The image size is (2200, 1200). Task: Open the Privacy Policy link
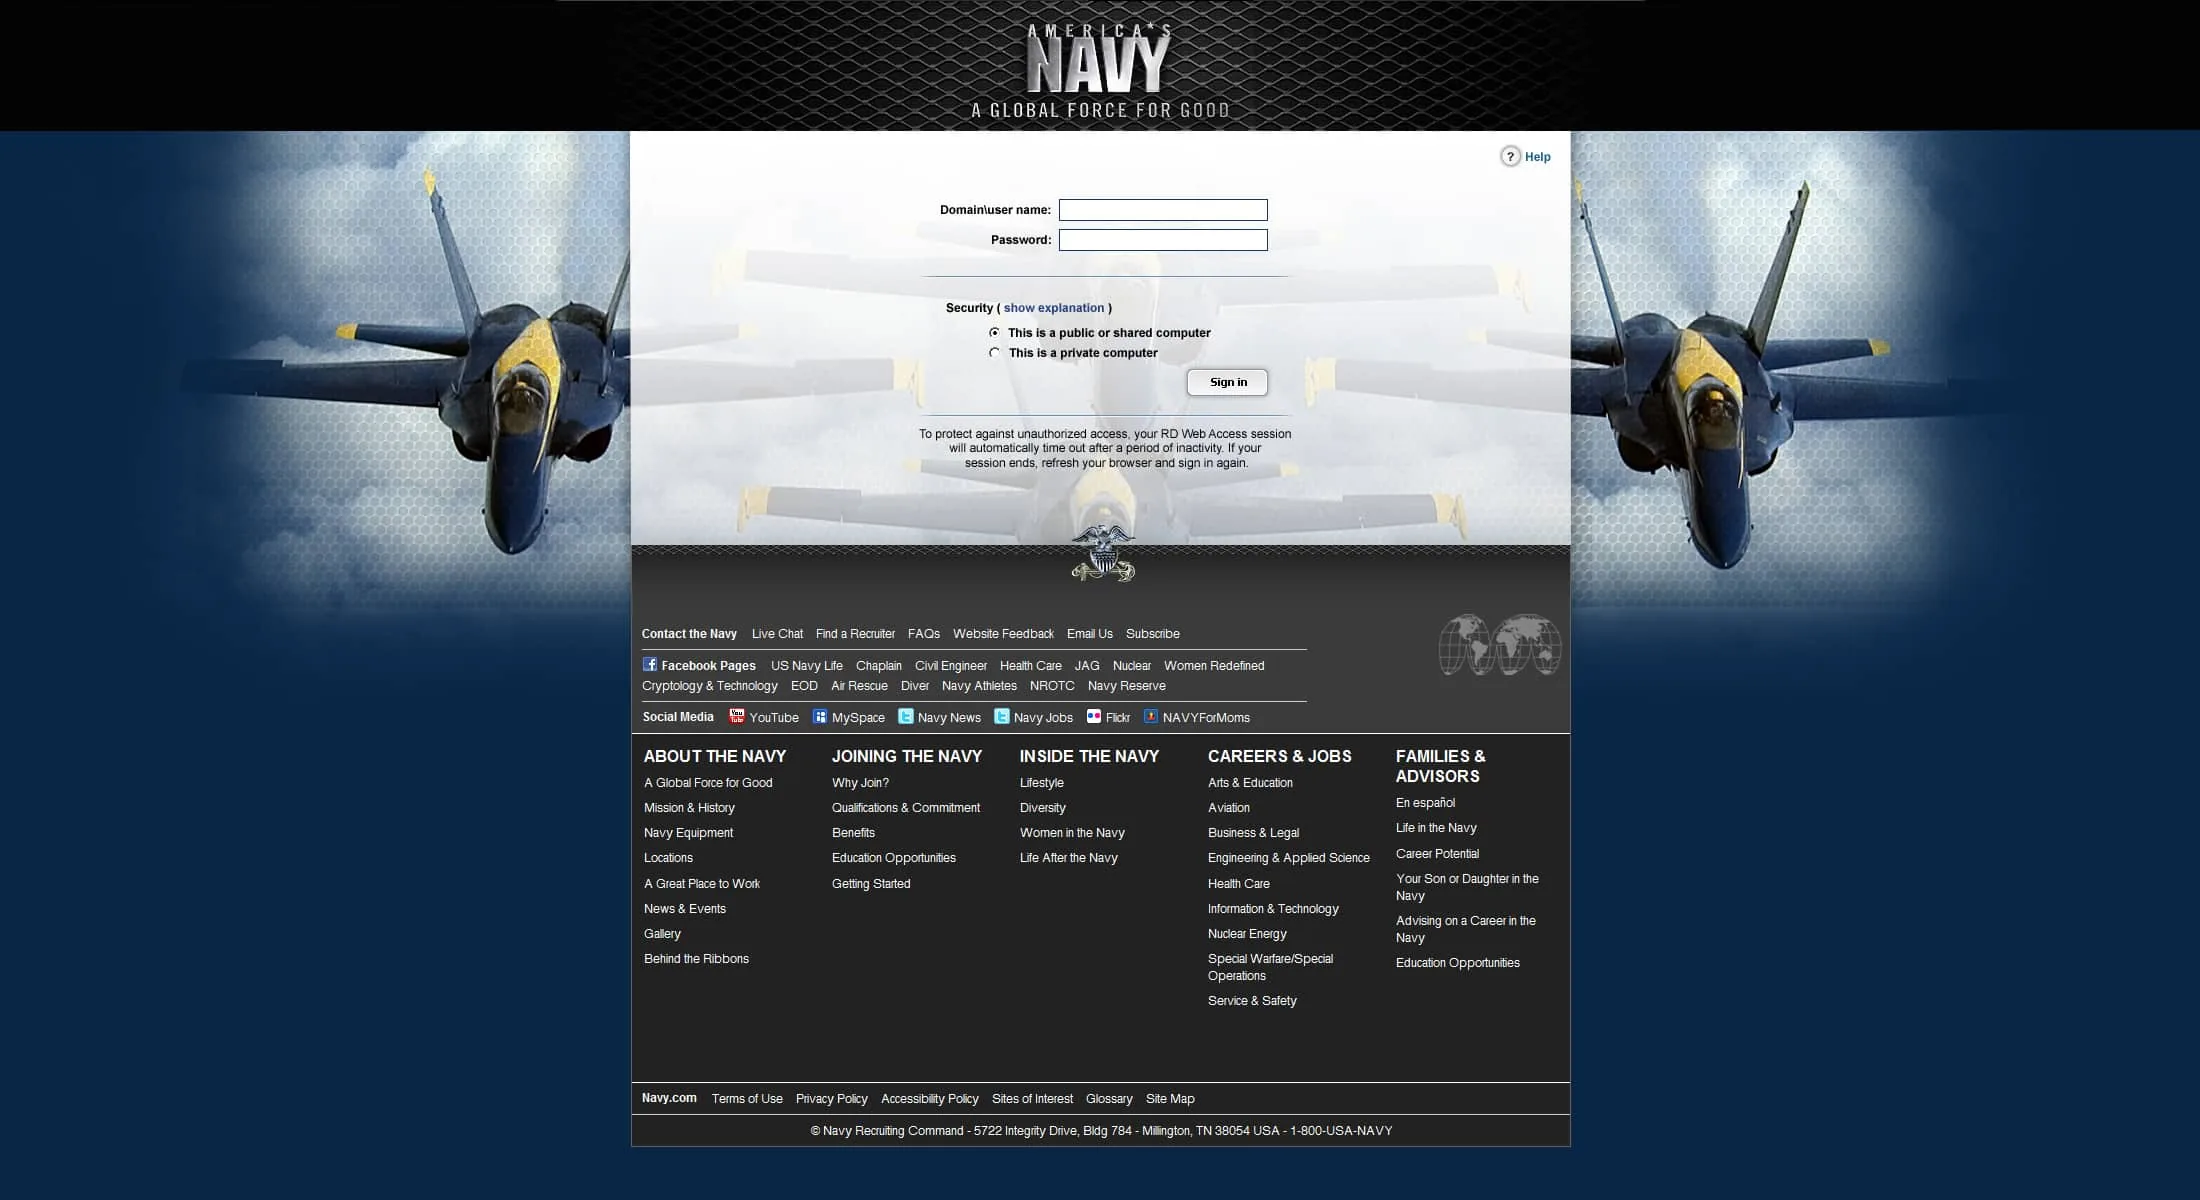tap(831, 1099)
